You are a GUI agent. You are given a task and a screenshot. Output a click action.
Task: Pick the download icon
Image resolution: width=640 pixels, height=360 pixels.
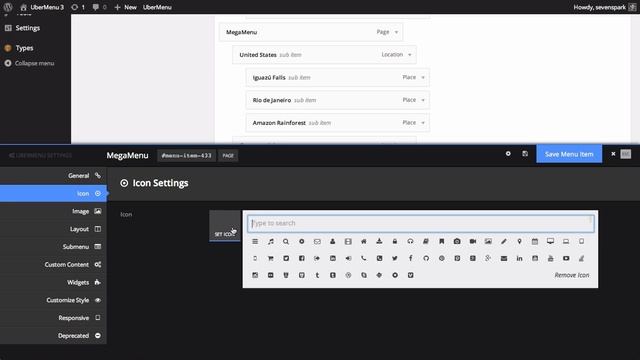coord(379,242)
